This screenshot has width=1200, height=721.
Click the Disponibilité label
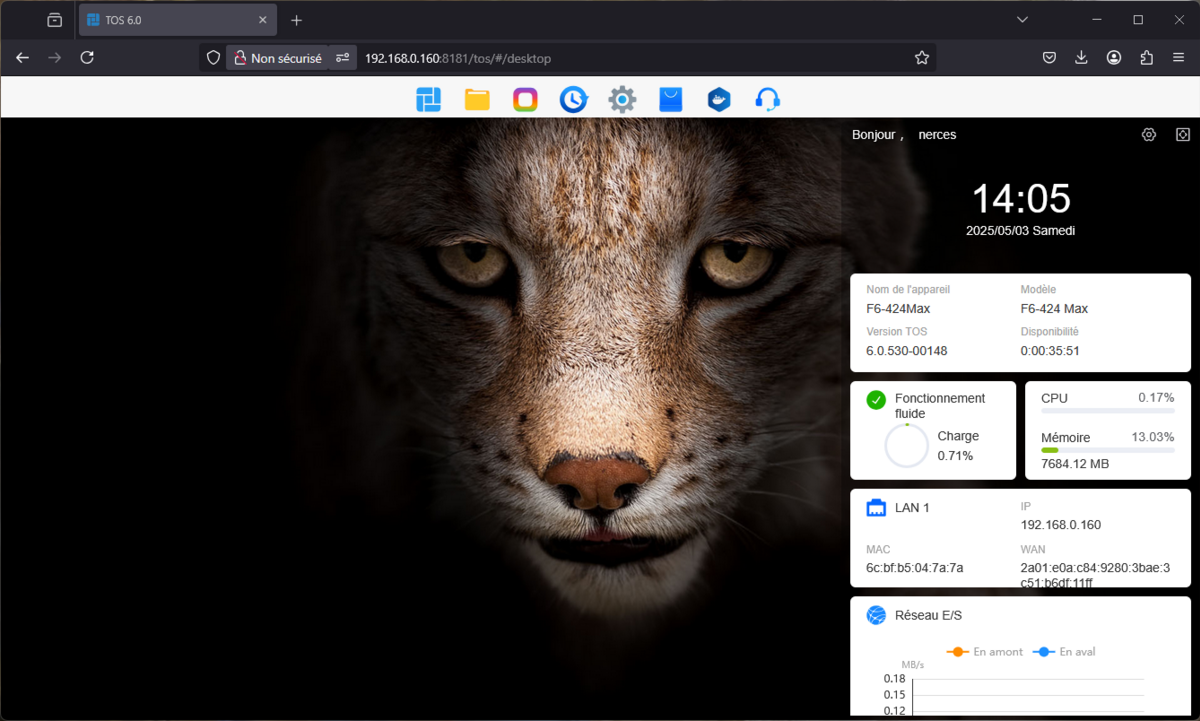(x=1050, y=331)
